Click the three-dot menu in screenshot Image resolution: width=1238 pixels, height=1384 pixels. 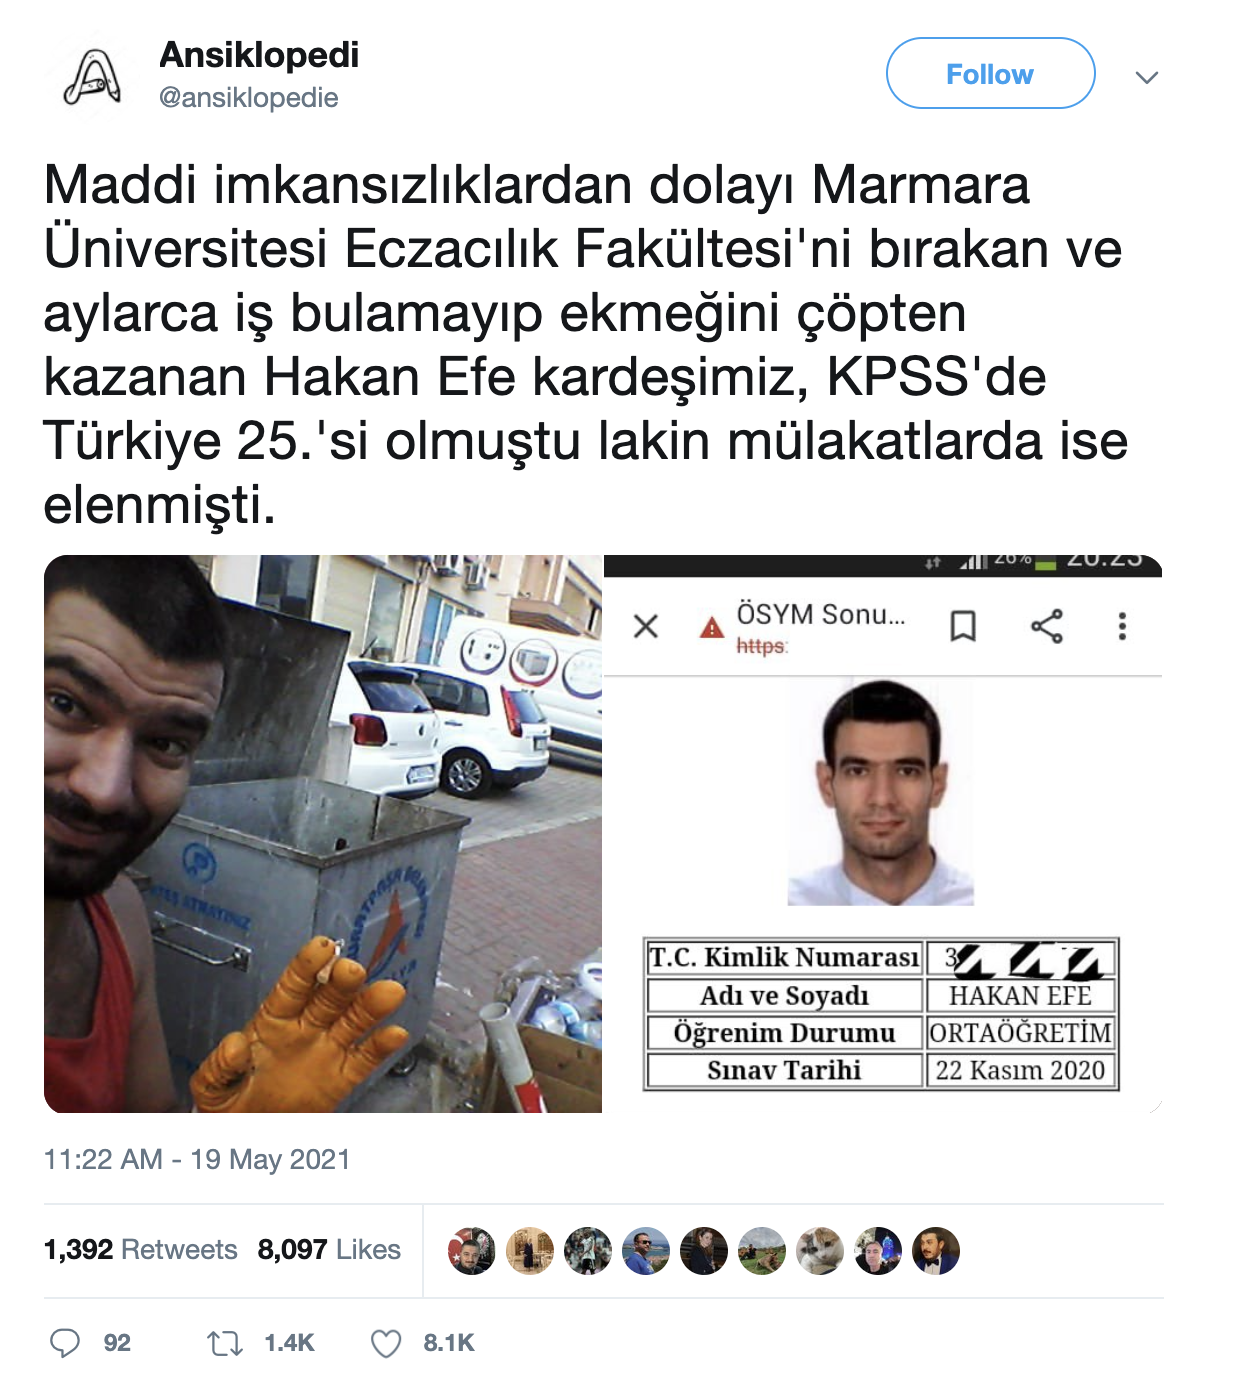1122,626
